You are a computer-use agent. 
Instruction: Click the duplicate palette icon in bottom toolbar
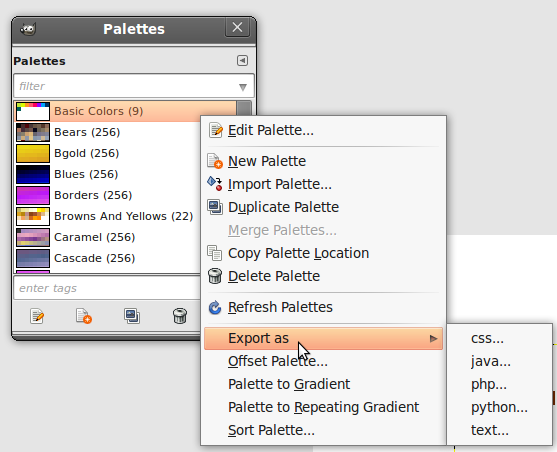point(132,316)
